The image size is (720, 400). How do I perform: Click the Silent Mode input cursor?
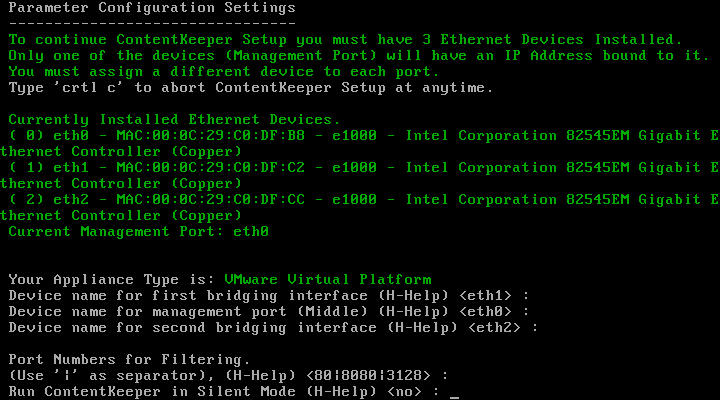(x=454, y=392)
